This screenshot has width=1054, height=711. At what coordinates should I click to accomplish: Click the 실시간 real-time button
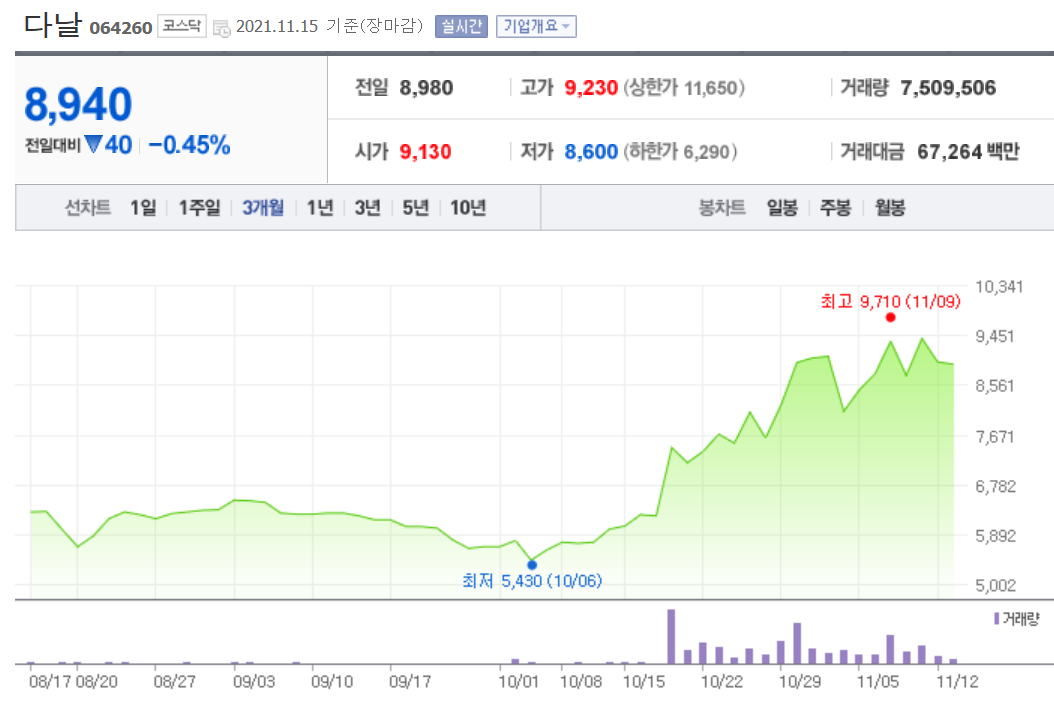point(461,27)
